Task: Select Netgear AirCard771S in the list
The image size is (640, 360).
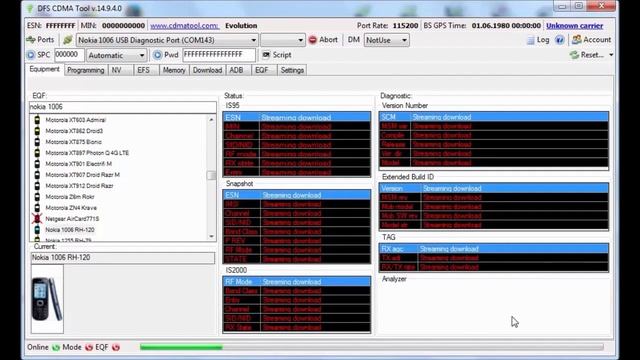Action: [x=72, y=219]
